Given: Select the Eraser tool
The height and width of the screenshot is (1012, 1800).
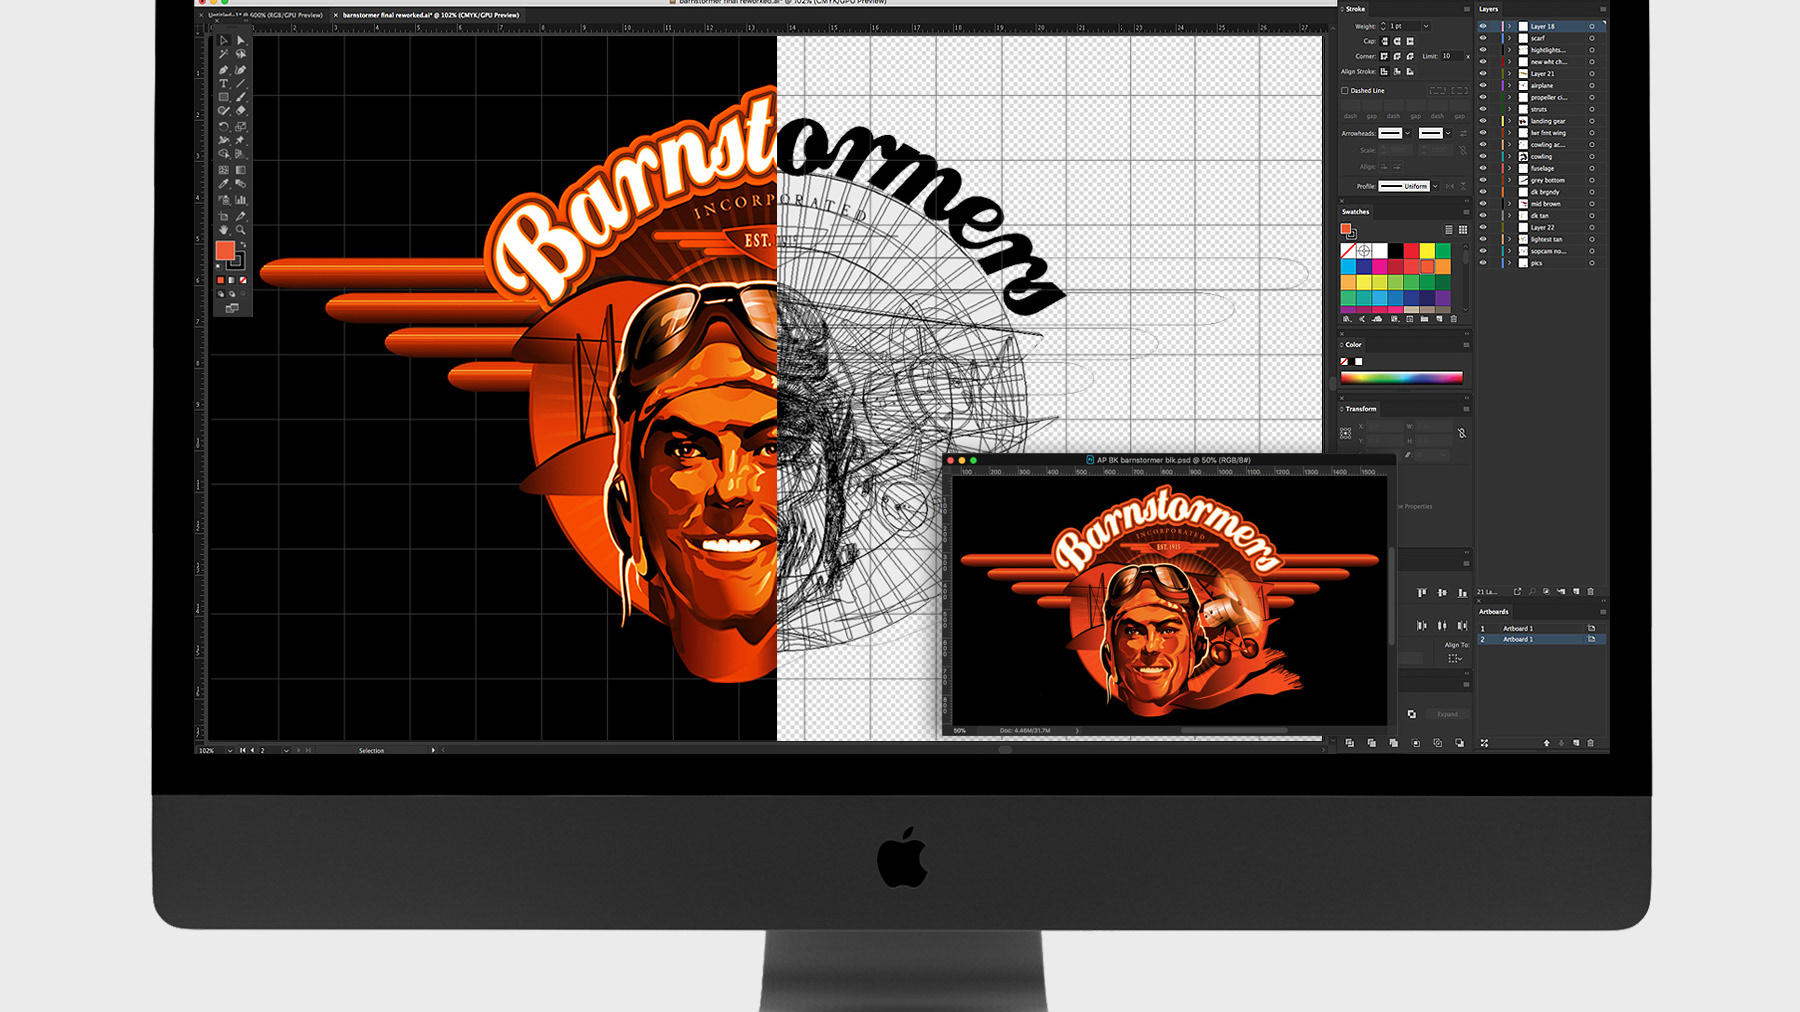Looking at the screenshot, I should [x=241, y=111].
